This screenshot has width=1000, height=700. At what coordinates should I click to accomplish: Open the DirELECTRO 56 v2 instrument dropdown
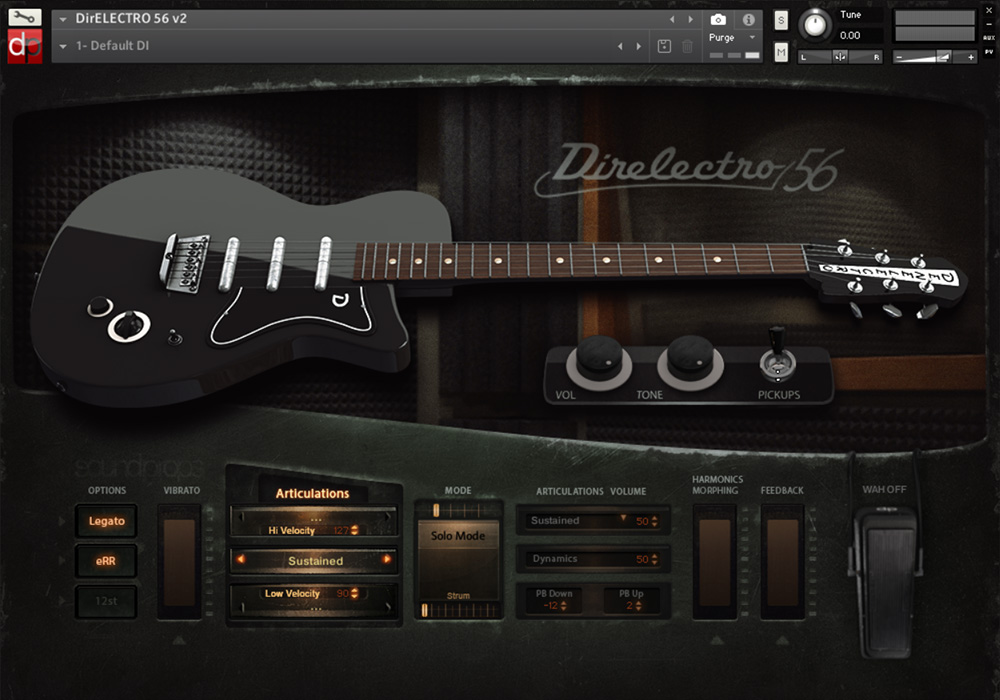(x=62, y=19)
